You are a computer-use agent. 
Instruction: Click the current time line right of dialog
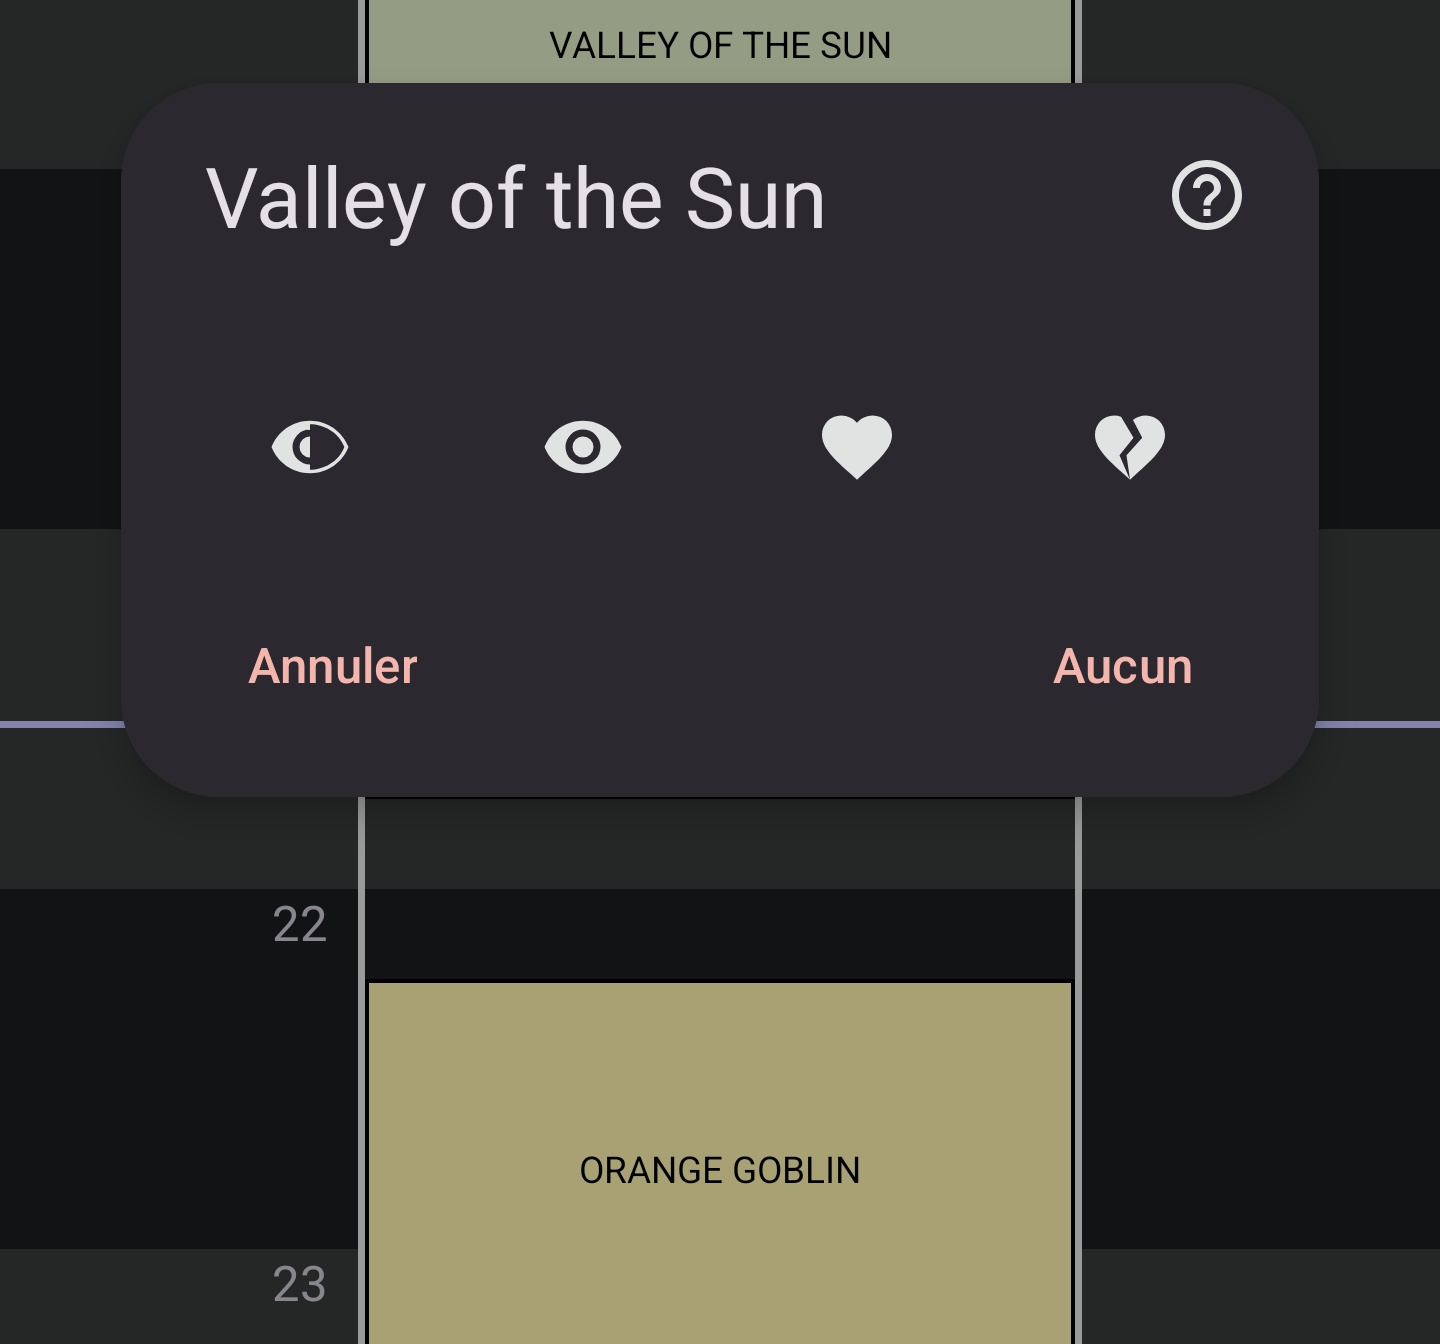click(1380, 724)
